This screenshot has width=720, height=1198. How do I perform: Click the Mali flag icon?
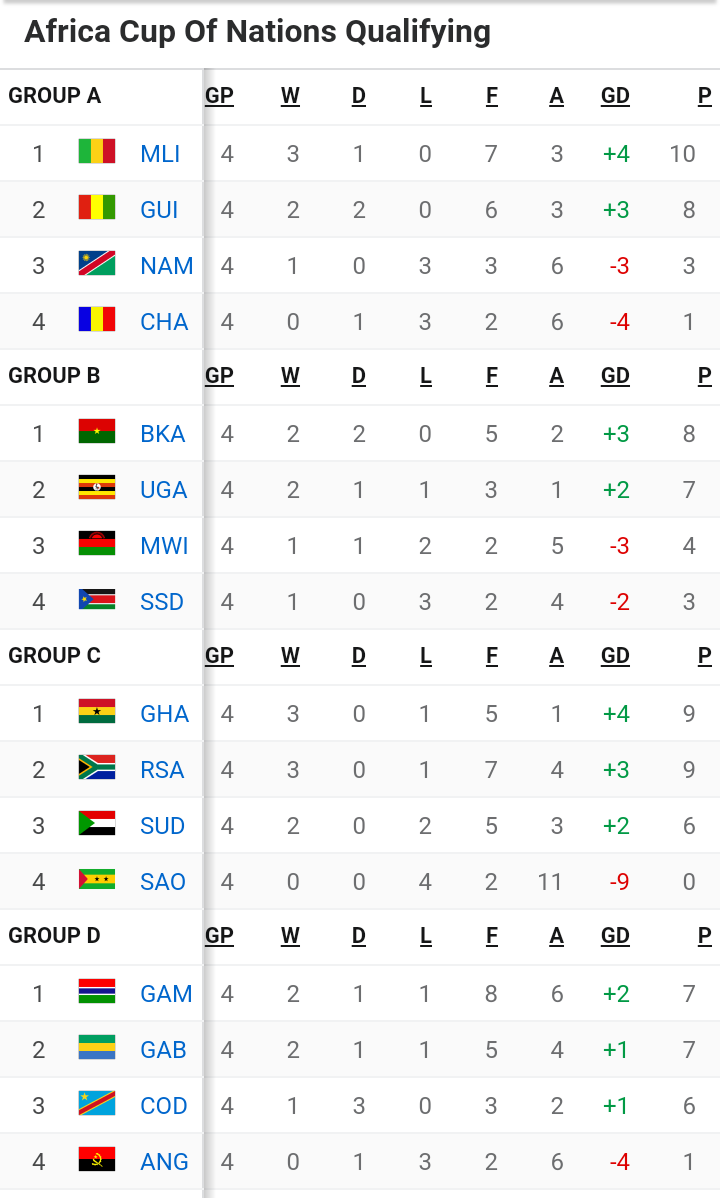[x=97, y=152]
